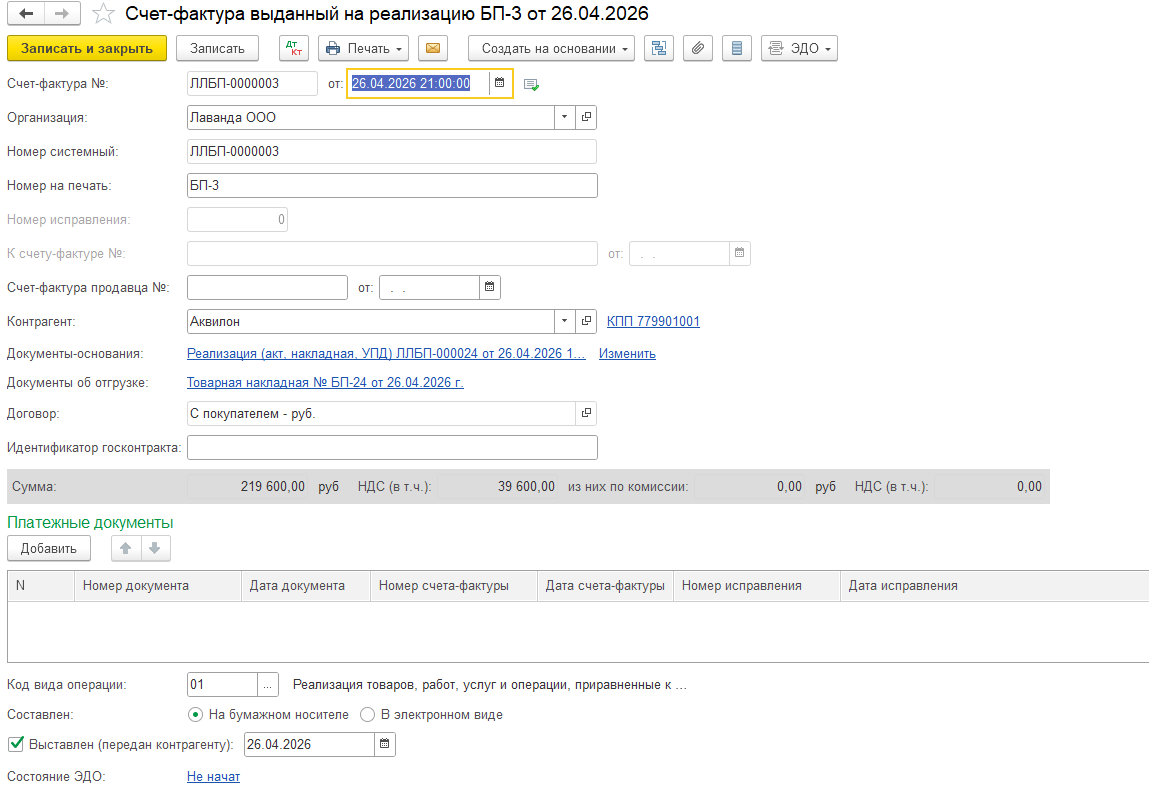The width and height of the screenshot is (1149, 794).
Task: Show Дт/Кт postings of the document
Action: [x=294, y=48]
